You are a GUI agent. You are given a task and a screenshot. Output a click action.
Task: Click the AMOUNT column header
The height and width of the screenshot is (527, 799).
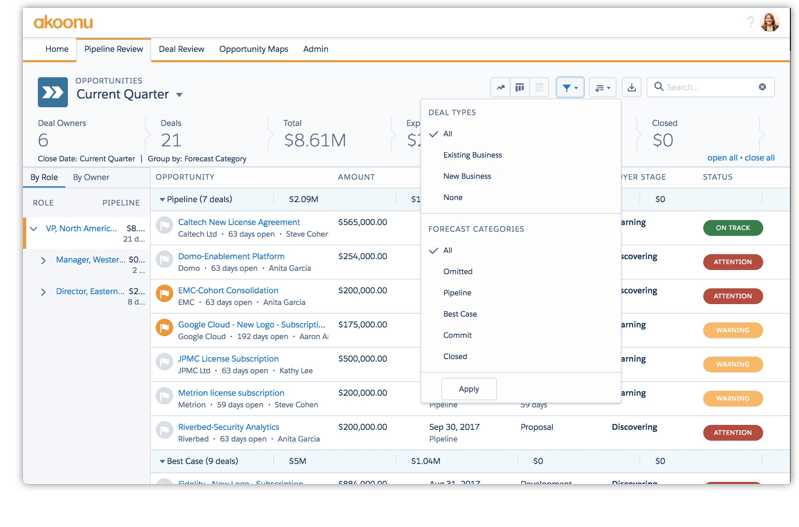coord(356,177)
